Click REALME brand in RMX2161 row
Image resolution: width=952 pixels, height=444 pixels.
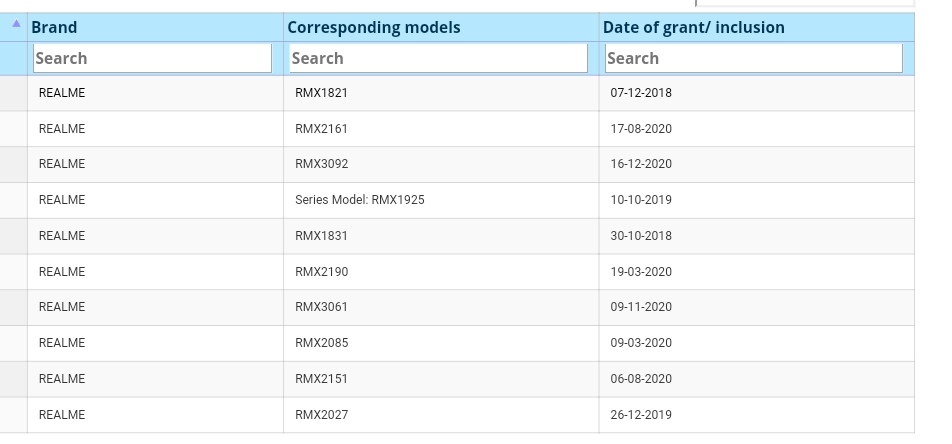[x=62, y=129]
